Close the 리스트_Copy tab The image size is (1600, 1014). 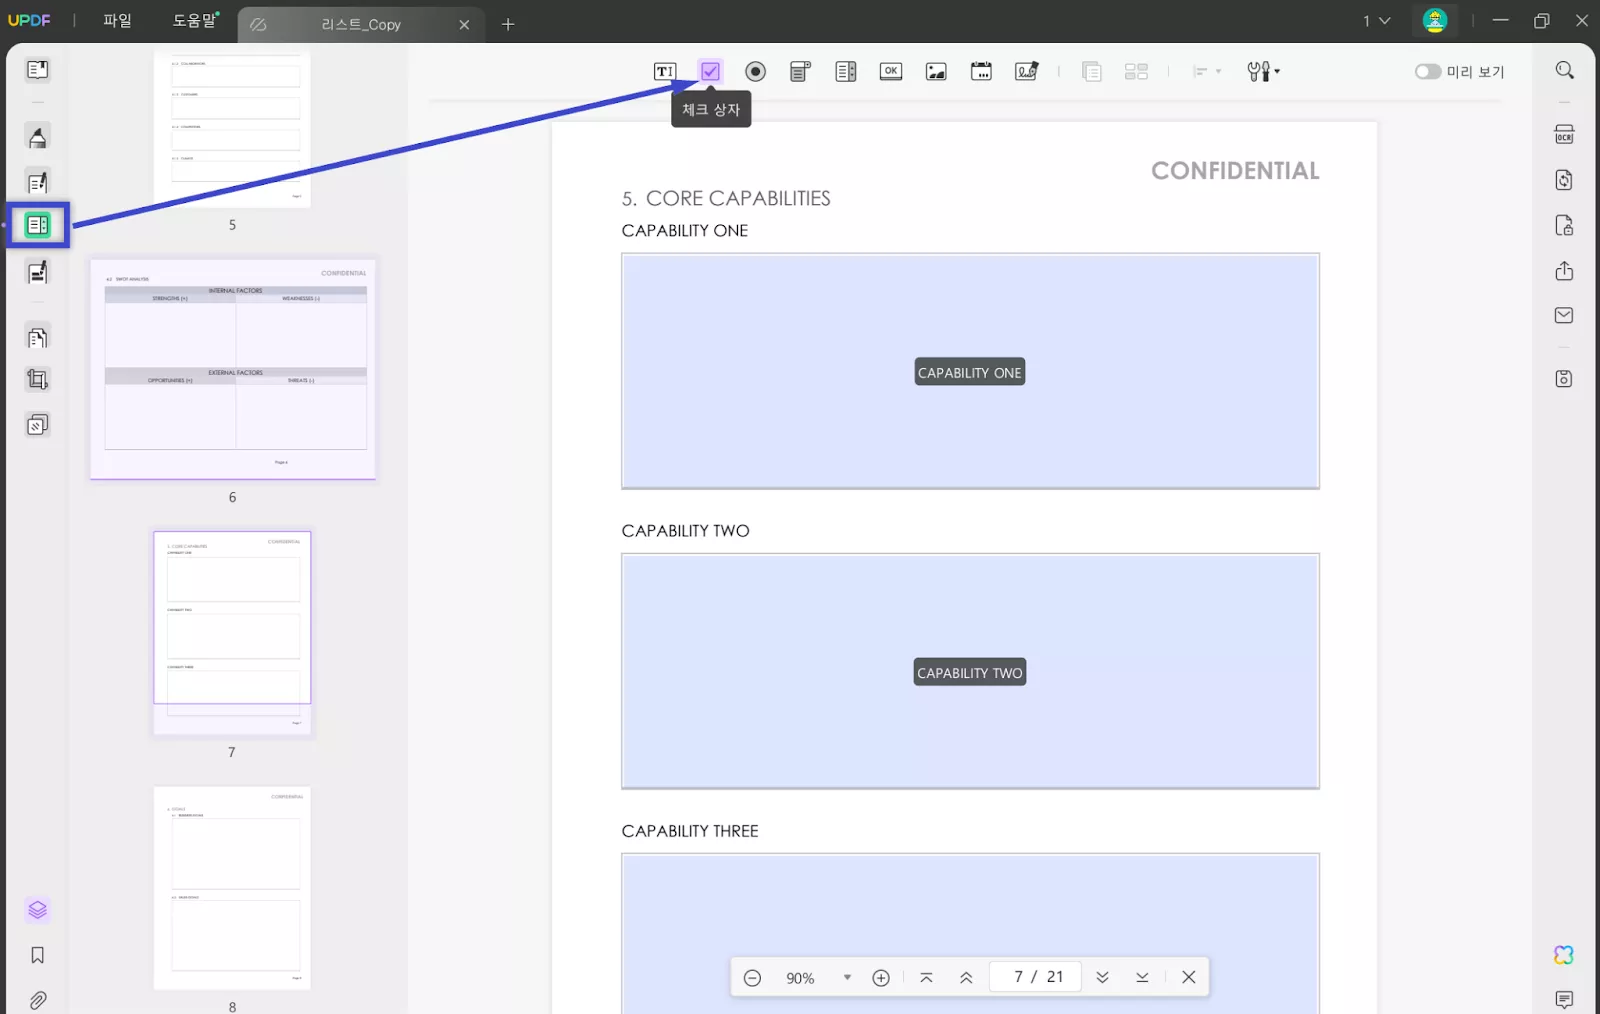[x=464, y=25]
